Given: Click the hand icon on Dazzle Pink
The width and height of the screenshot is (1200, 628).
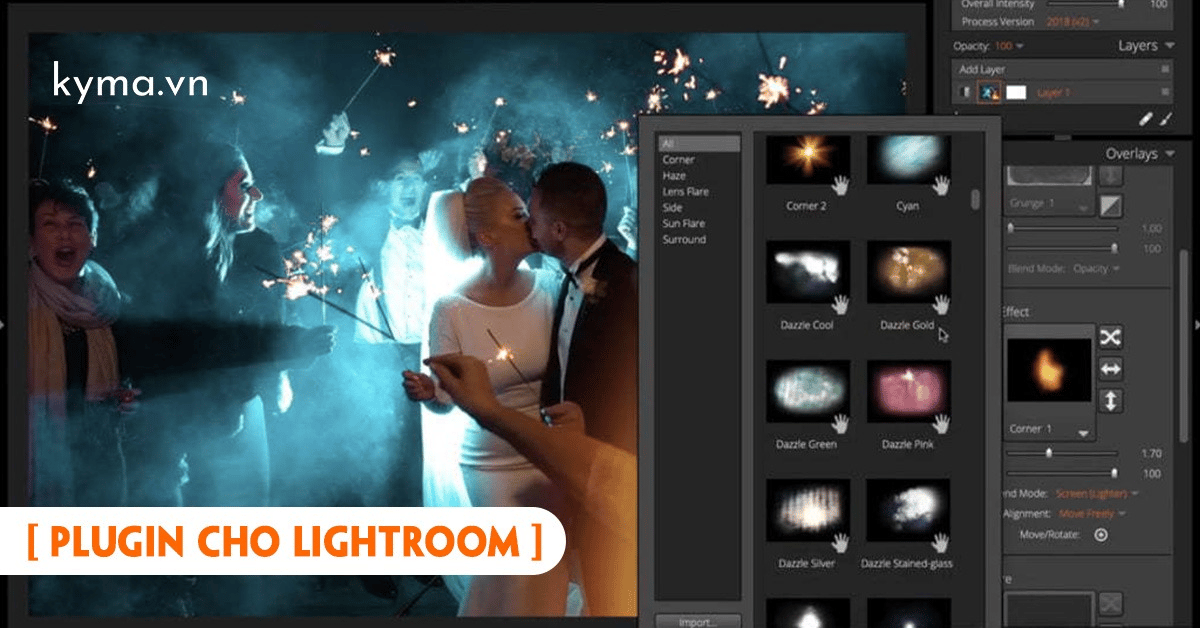Looking at the screenshot, I should pyautogui.click(x=940, y=423).
